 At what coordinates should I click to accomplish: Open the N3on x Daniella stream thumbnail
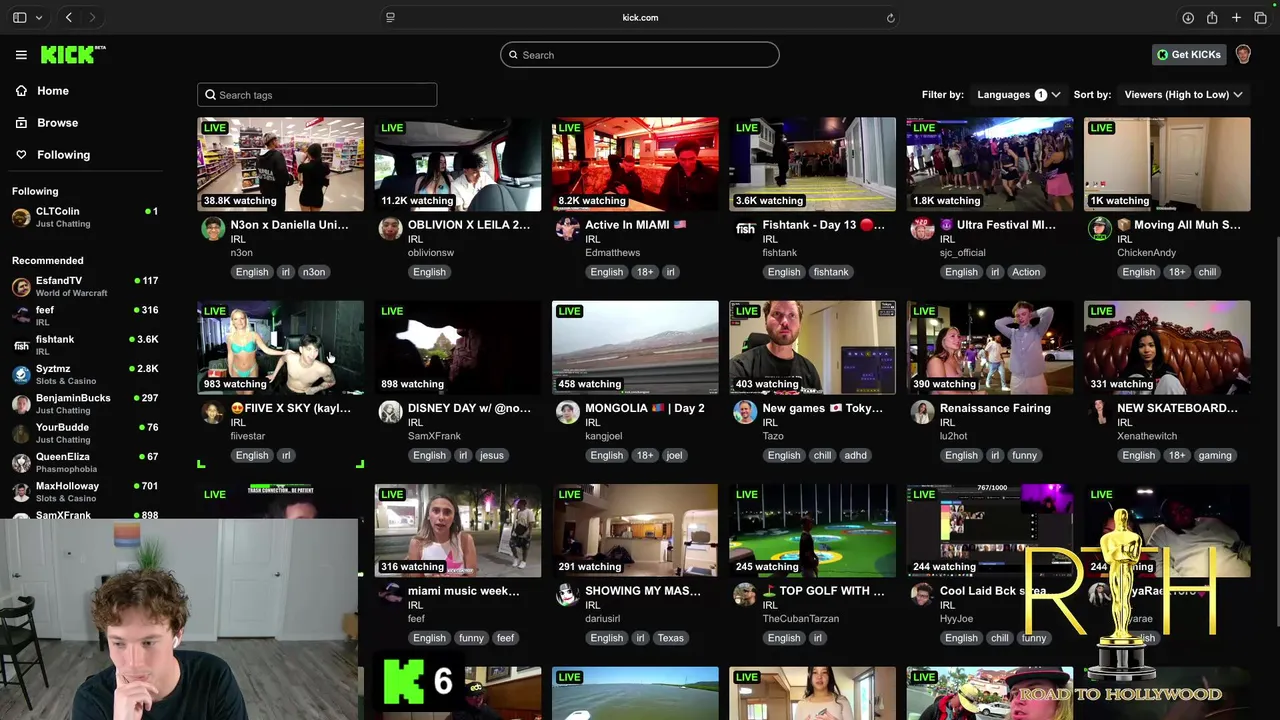click(x=280, y=164)
